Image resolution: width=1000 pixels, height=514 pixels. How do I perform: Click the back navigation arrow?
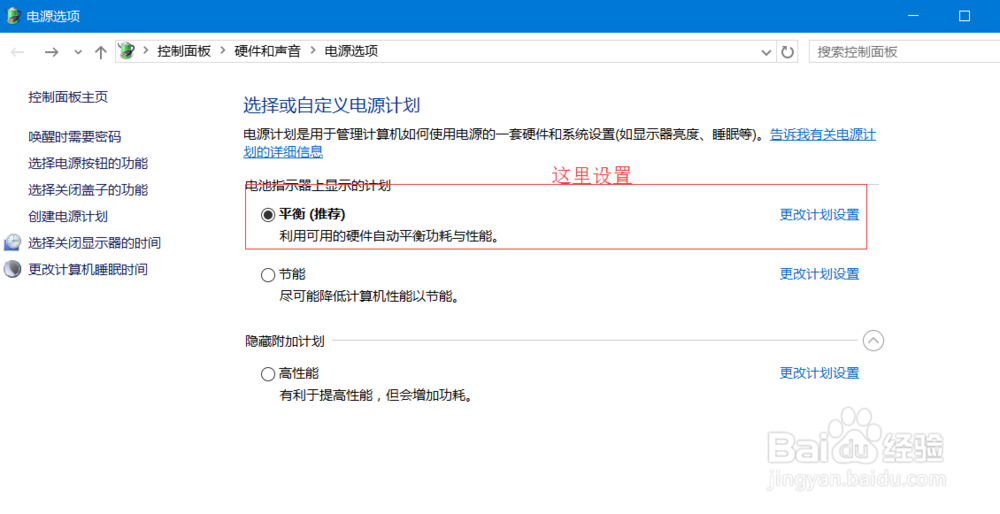tap(17, 52)
